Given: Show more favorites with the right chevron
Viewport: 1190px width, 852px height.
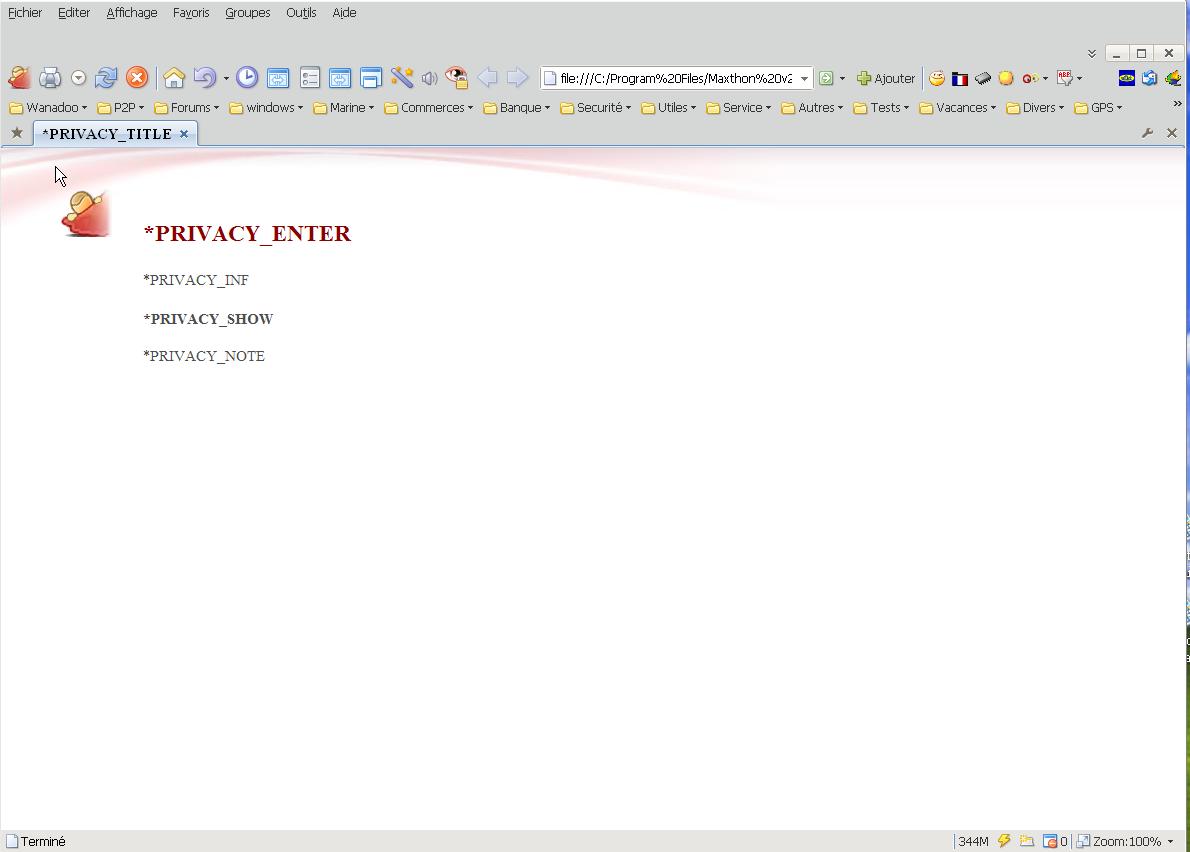Looking at the screenshot, I should point(1178,103).
